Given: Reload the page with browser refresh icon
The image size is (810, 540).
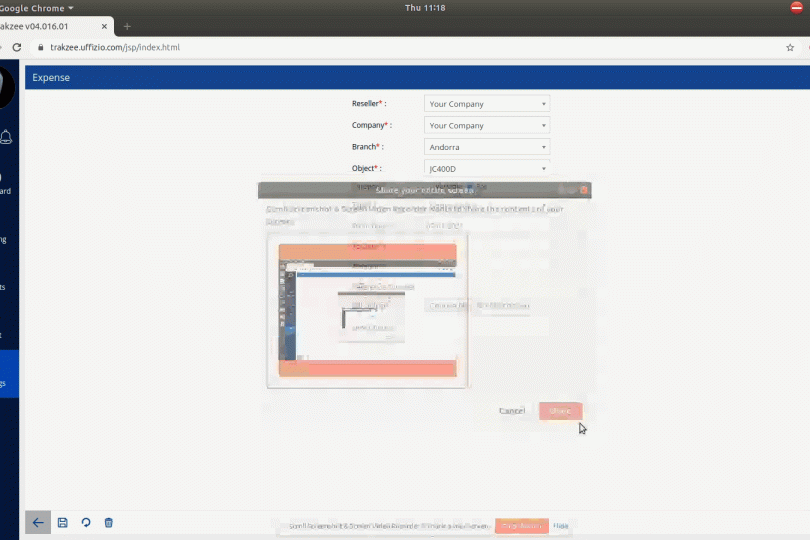Looking at the screenshot, I should [x=16, y=47].
